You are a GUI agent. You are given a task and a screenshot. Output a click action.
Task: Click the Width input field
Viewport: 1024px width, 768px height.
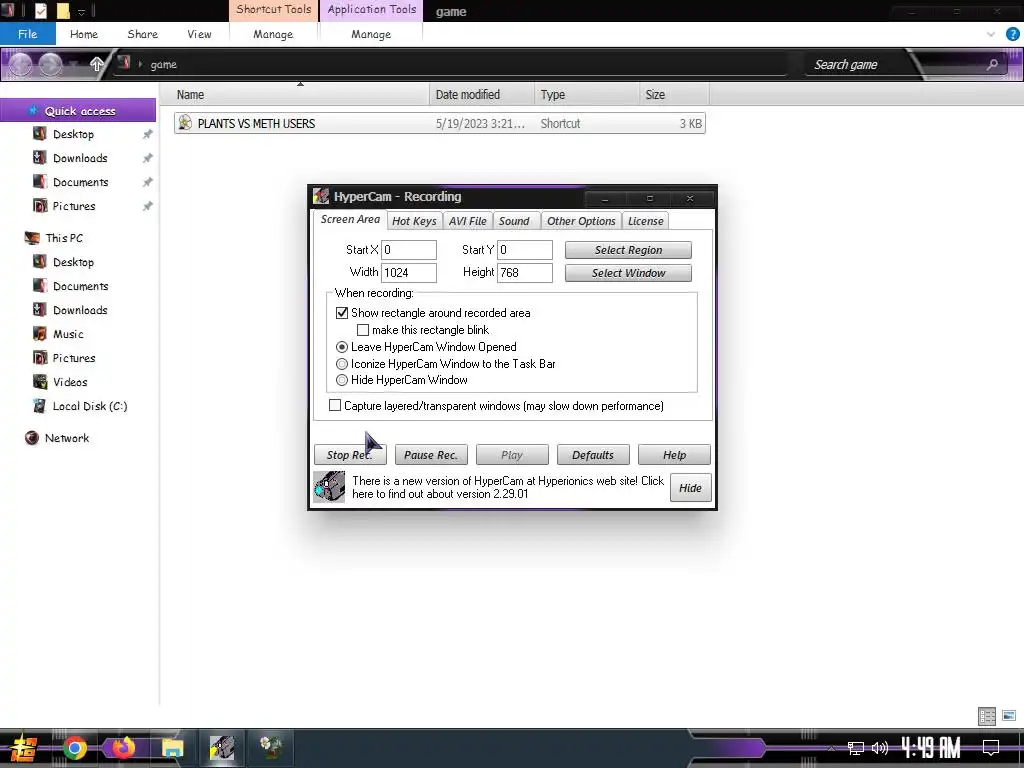click(409, 272)
